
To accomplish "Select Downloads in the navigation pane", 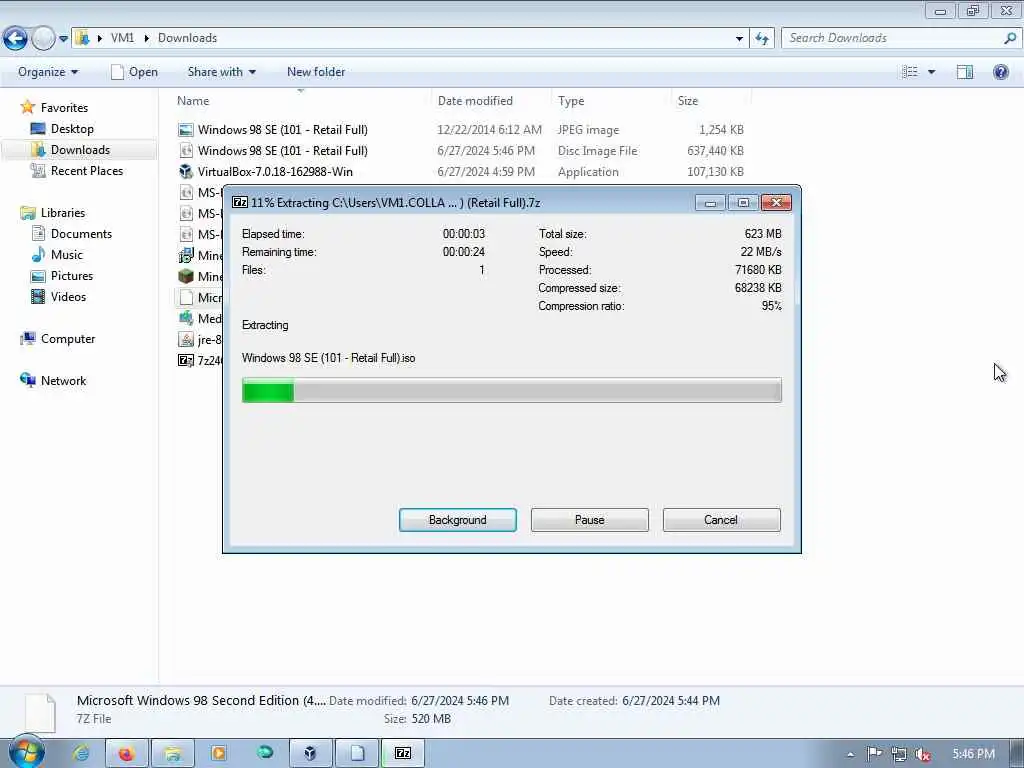I will [x=80, y=150].
